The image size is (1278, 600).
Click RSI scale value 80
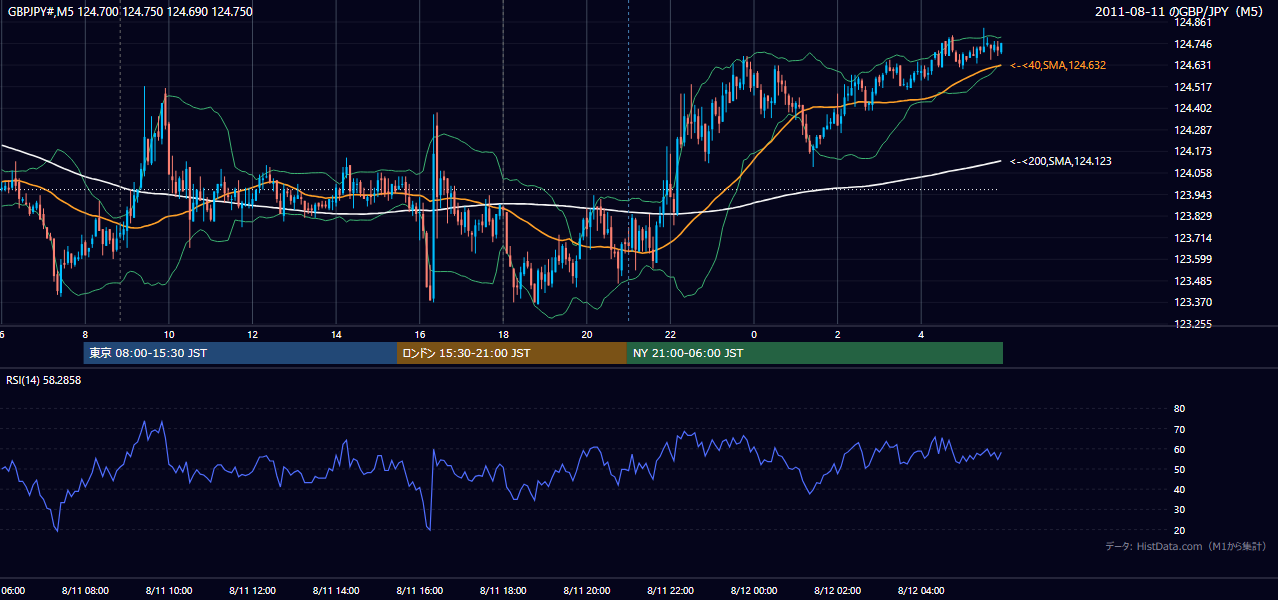click(x=1179, y=409)
